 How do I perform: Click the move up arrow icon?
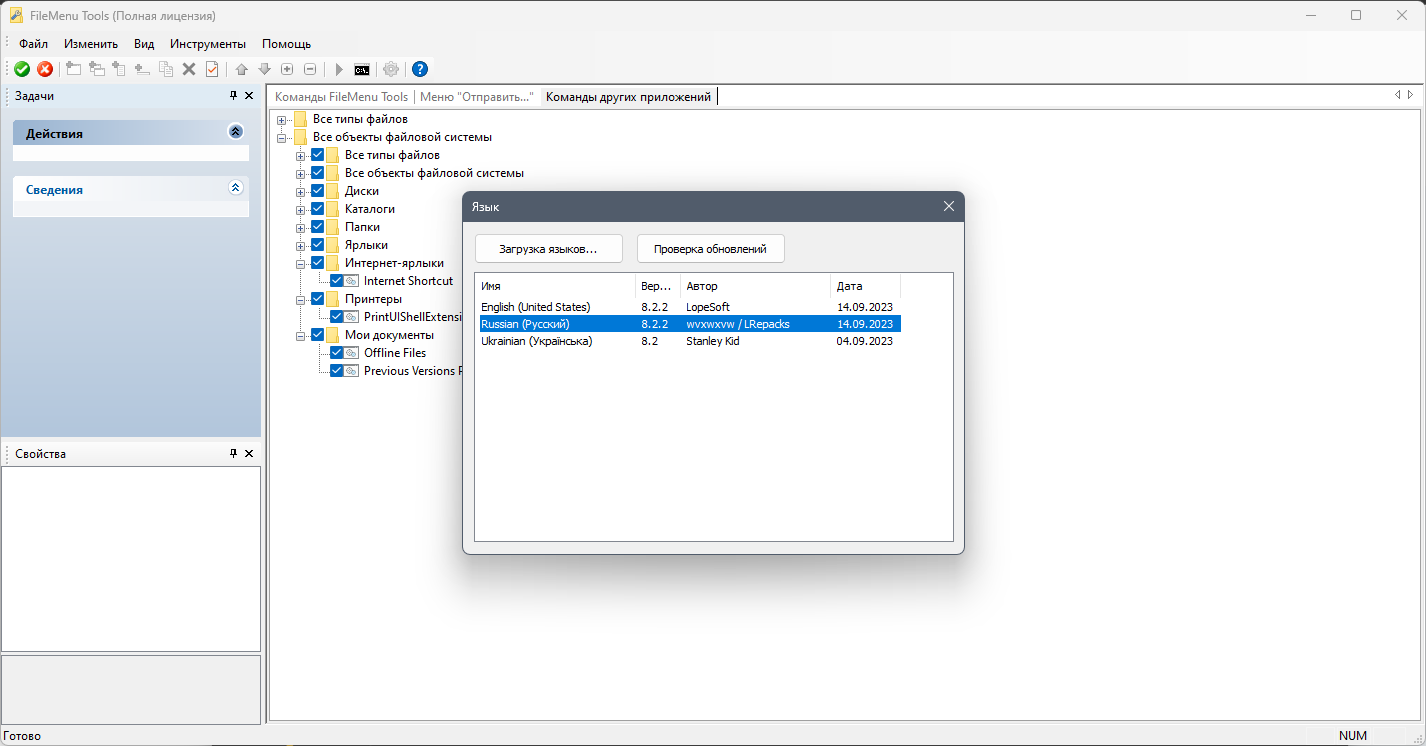pos(241,69)
